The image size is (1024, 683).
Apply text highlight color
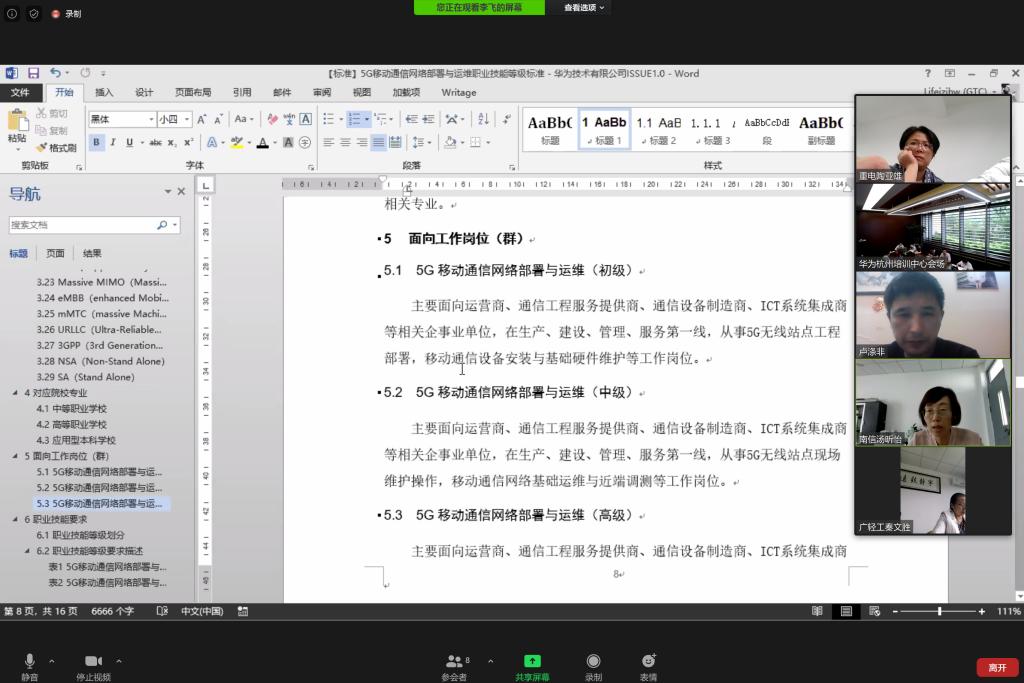pos(238,142)
